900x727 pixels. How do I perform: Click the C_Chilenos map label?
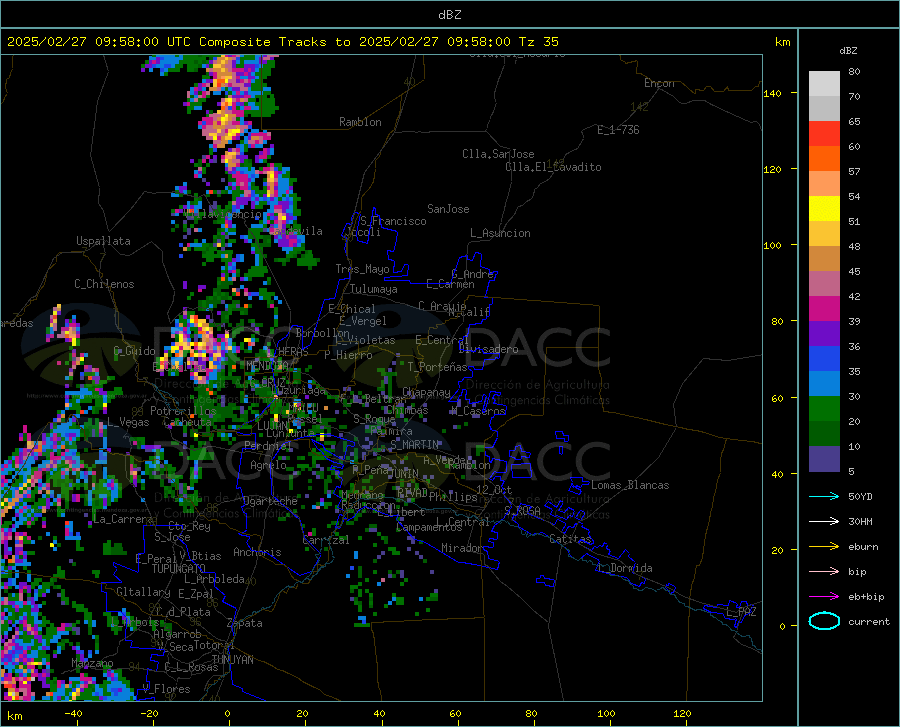[104, 284]
